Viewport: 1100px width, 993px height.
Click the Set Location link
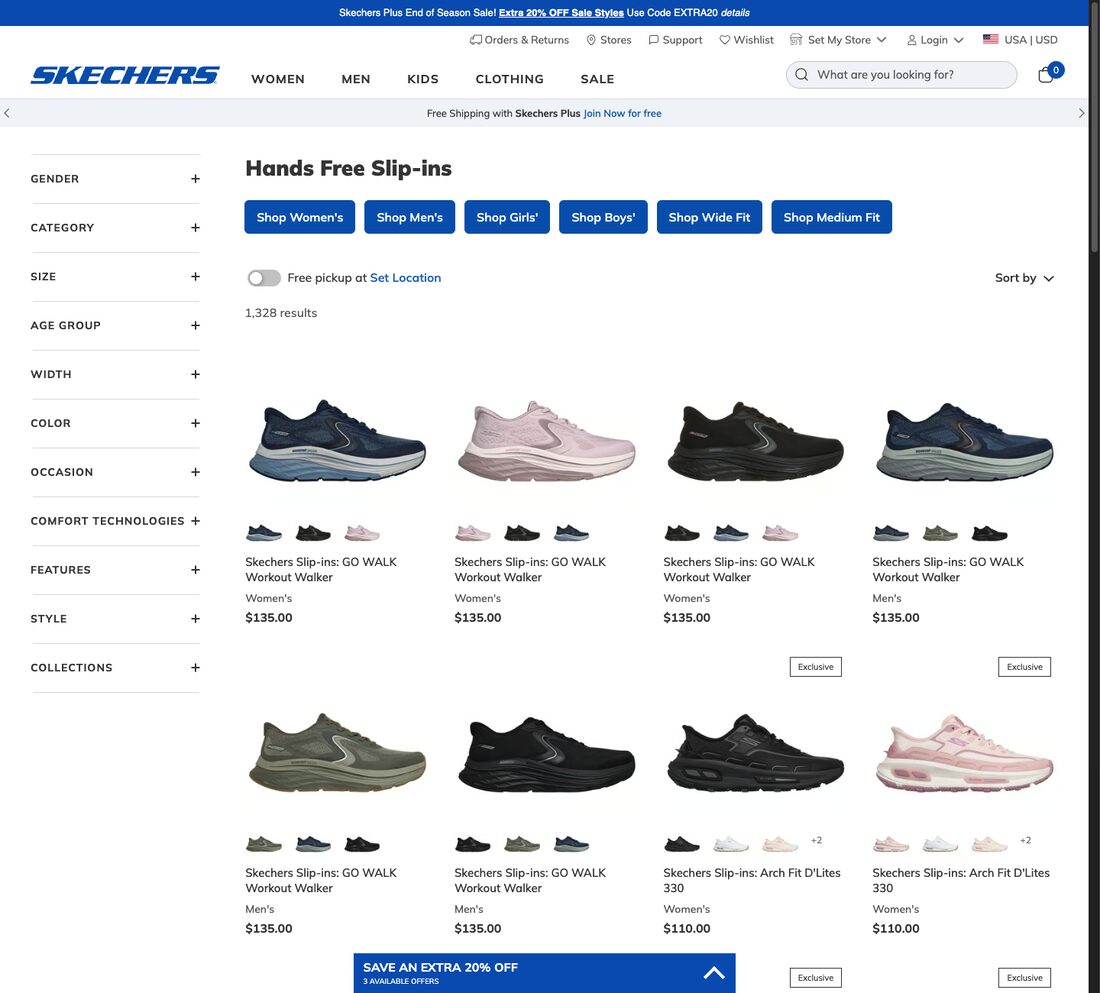pos(405,278)
